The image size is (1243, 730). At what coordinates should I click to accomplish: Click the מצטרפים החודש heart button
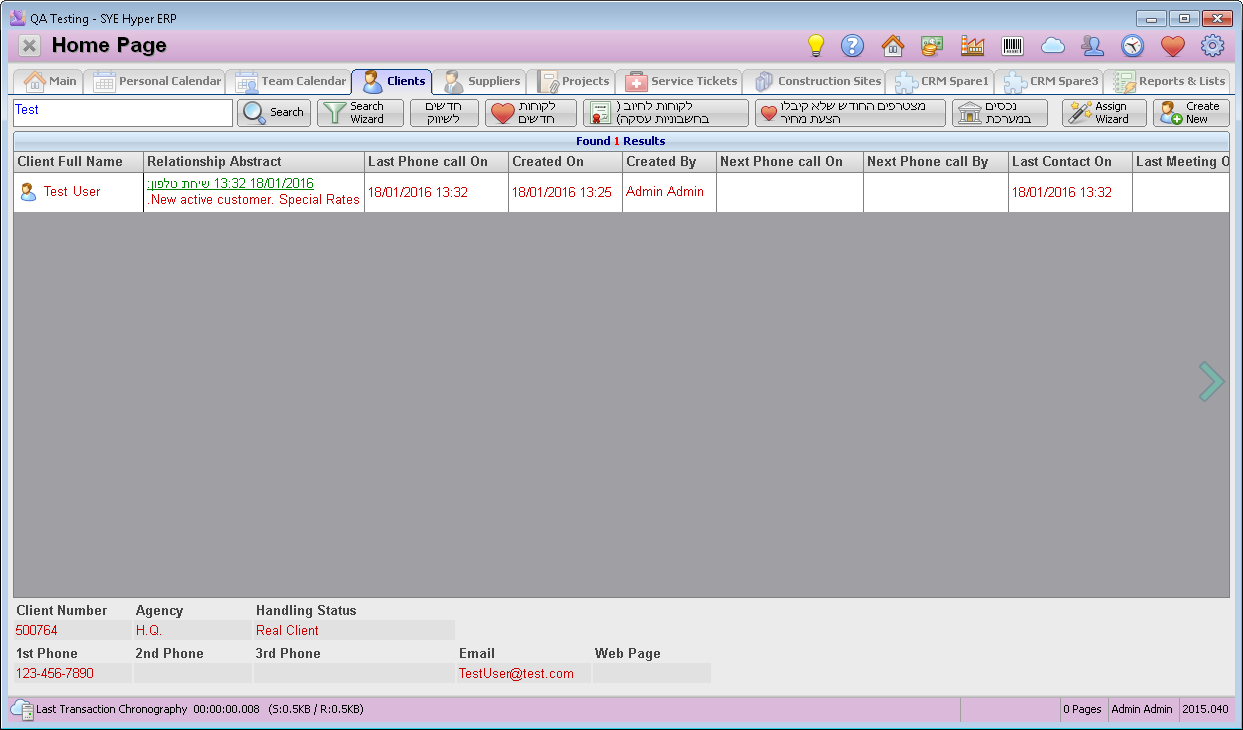[850, 113]
